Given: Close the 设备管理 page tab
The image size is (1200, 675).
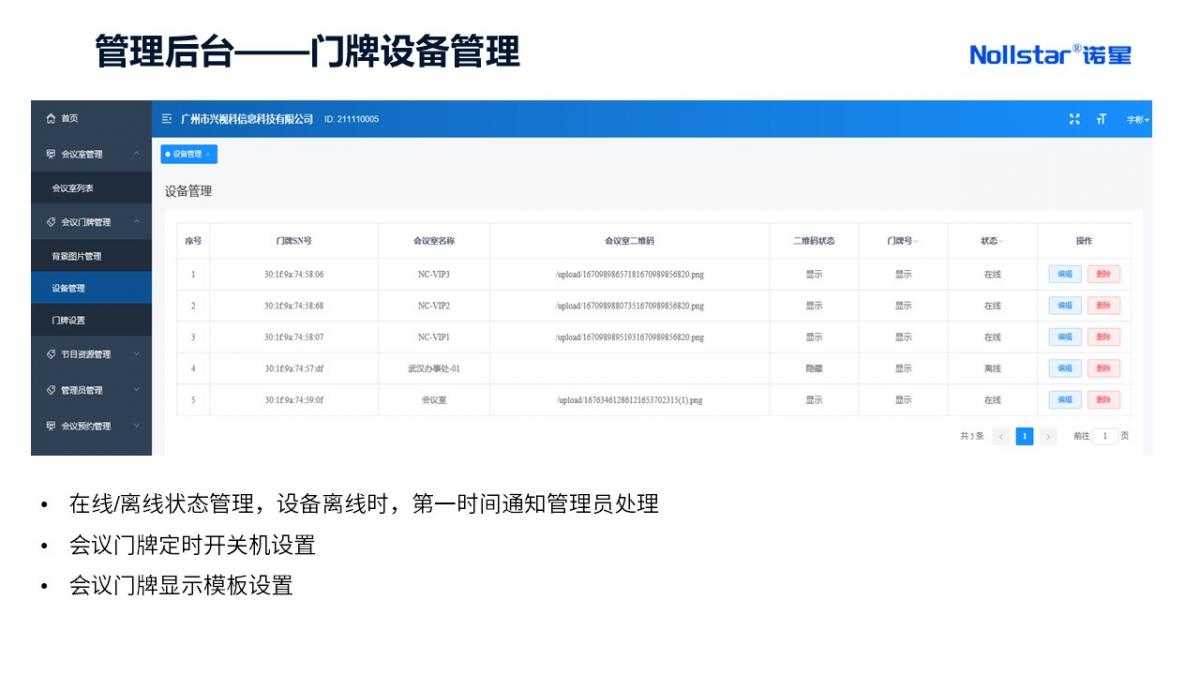Looking at the screenshot, I should (209, 155).
